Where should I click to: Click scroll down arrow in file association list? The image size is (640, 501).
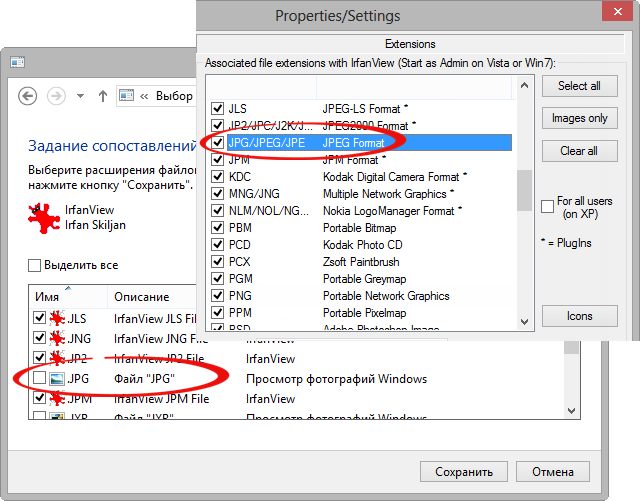571,411
